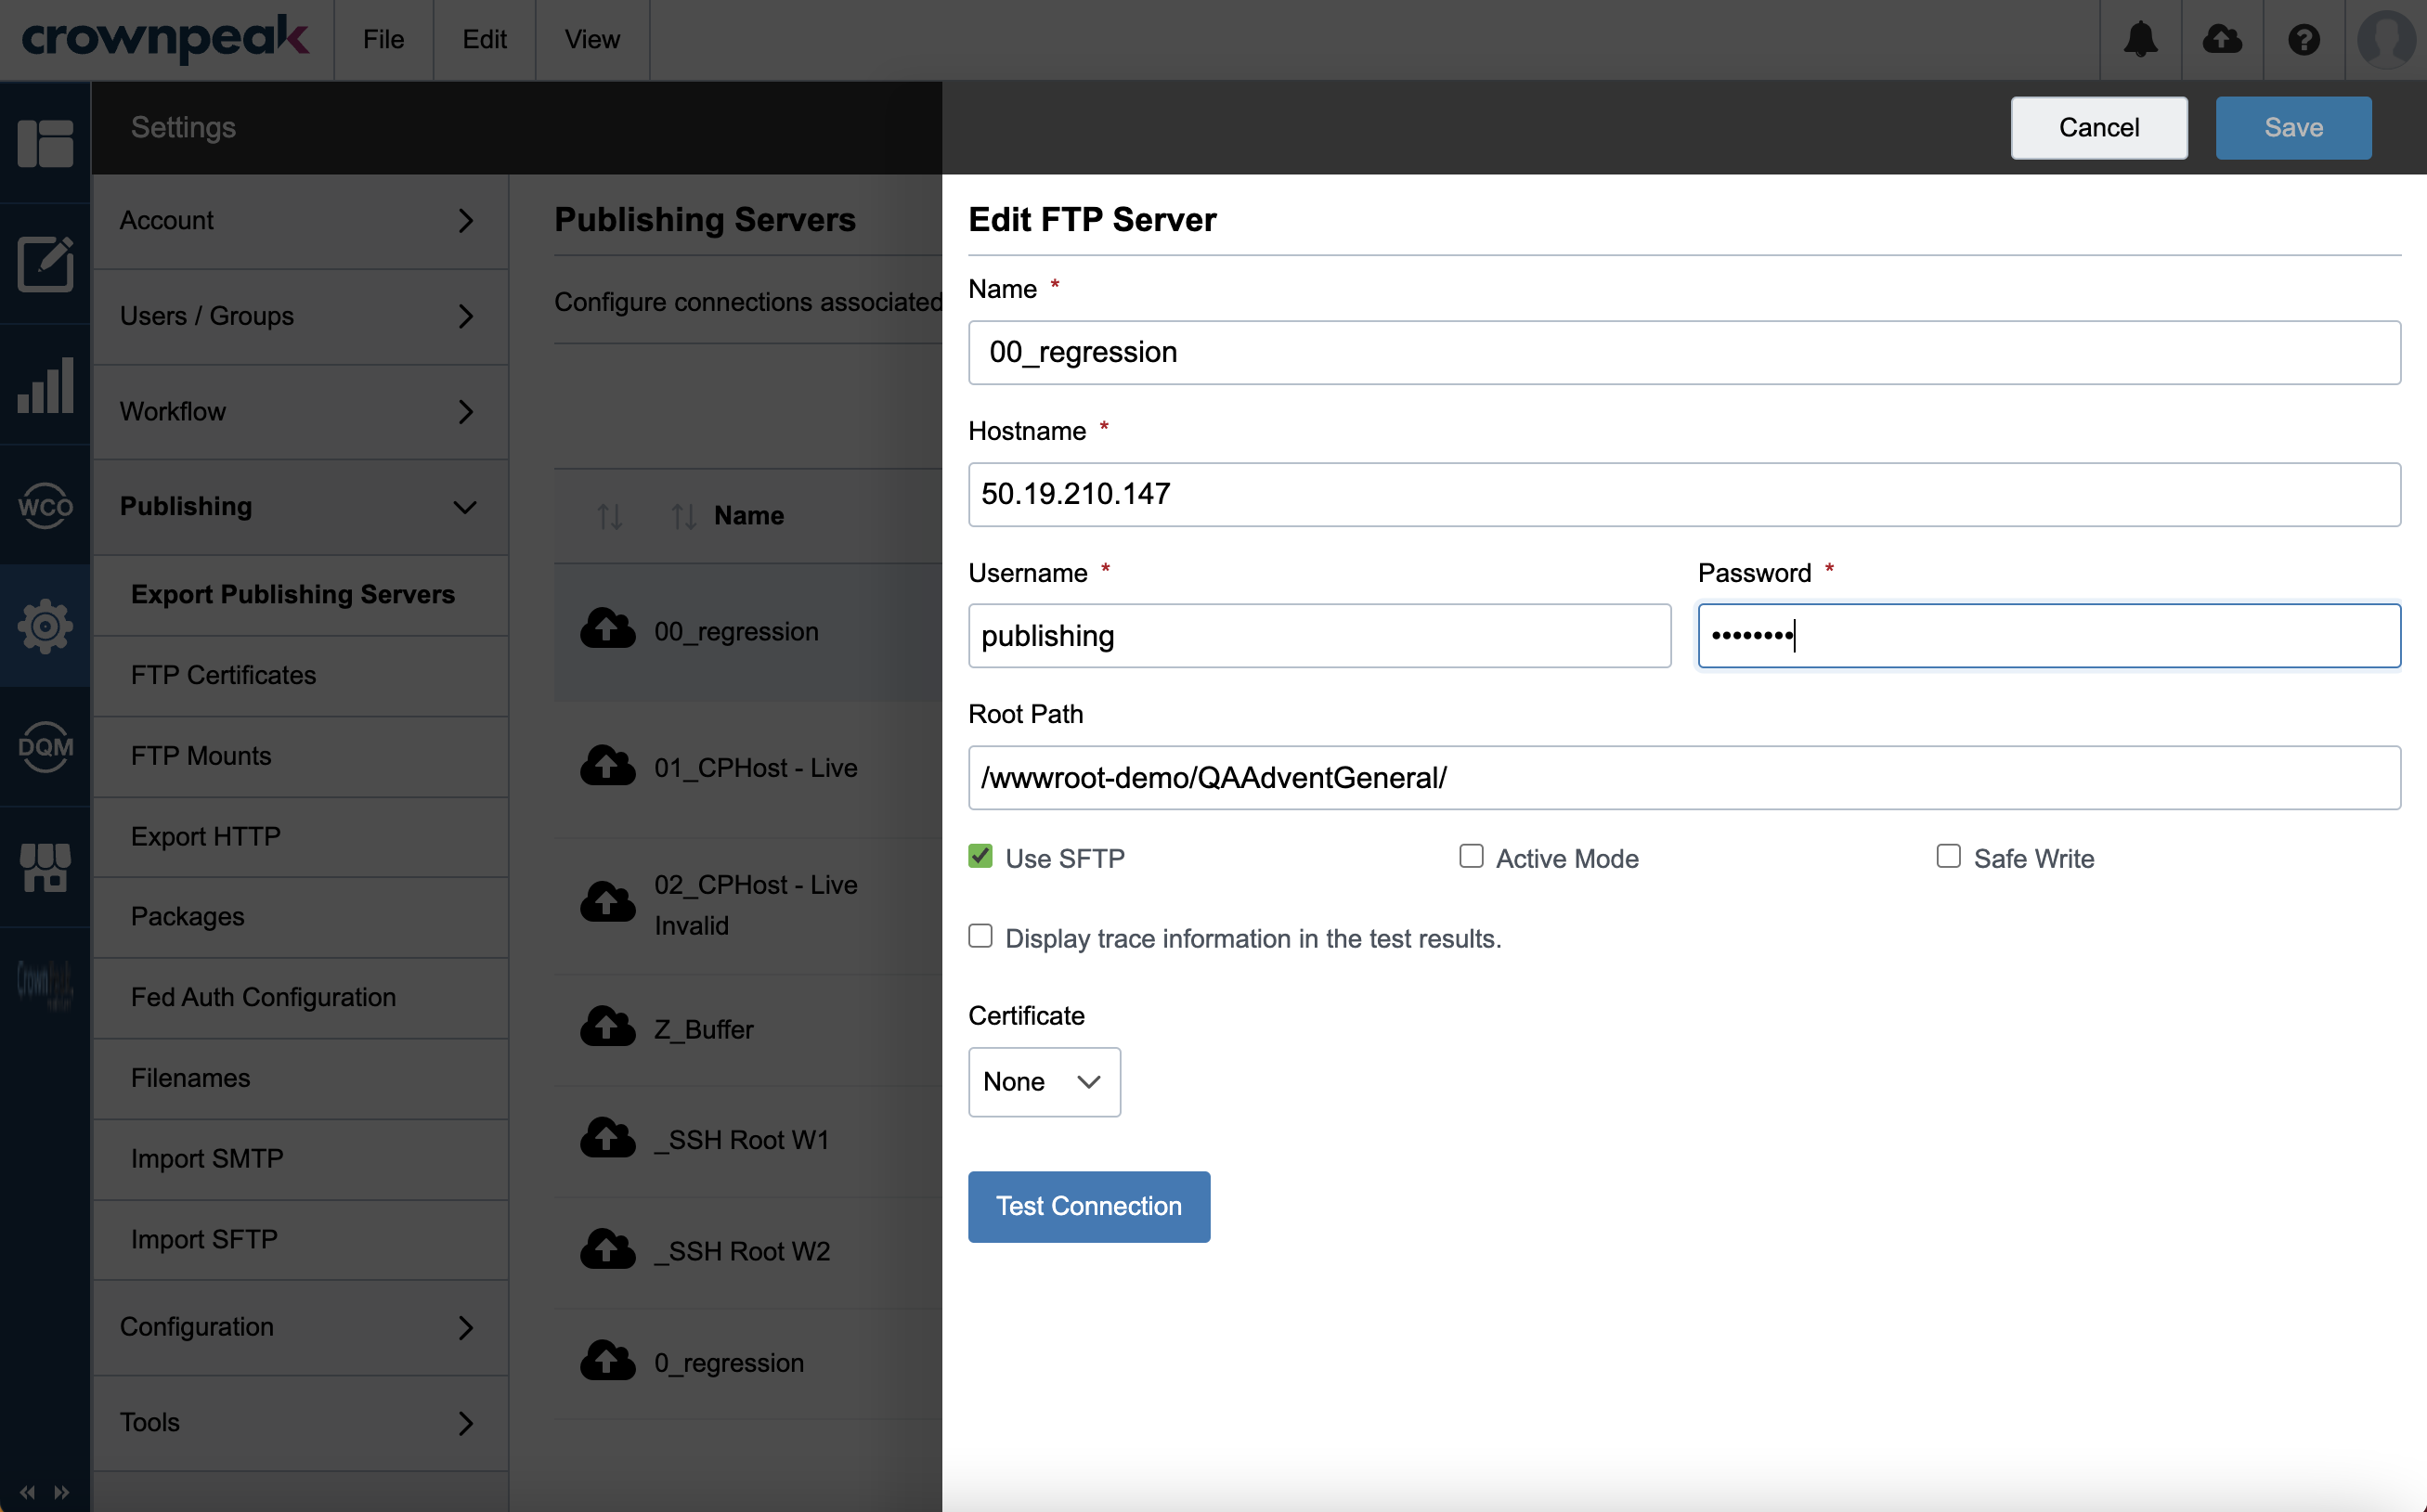The height and width of the screenshot is (1512, 2427).
Task: Collapse sidebar with double left arrows
Action: click(x=27, y=1492)
